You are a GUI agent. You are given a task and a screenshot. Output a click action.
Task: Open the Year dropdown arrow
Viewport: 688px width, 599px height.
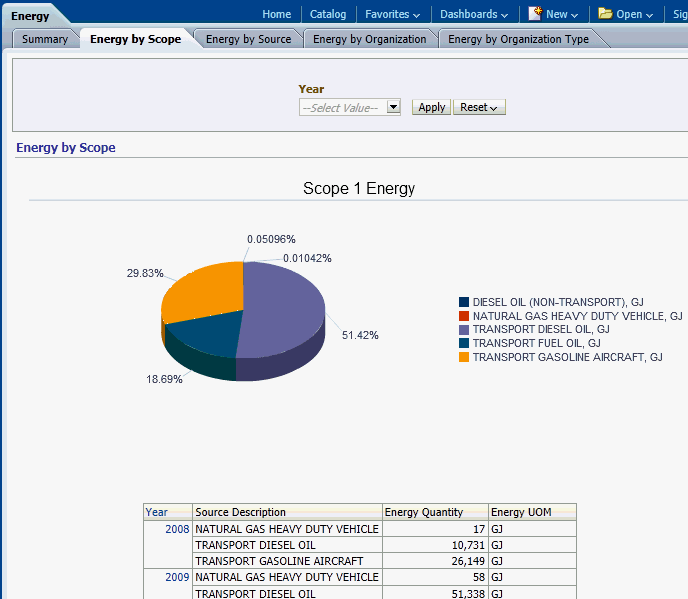(393, 107)
